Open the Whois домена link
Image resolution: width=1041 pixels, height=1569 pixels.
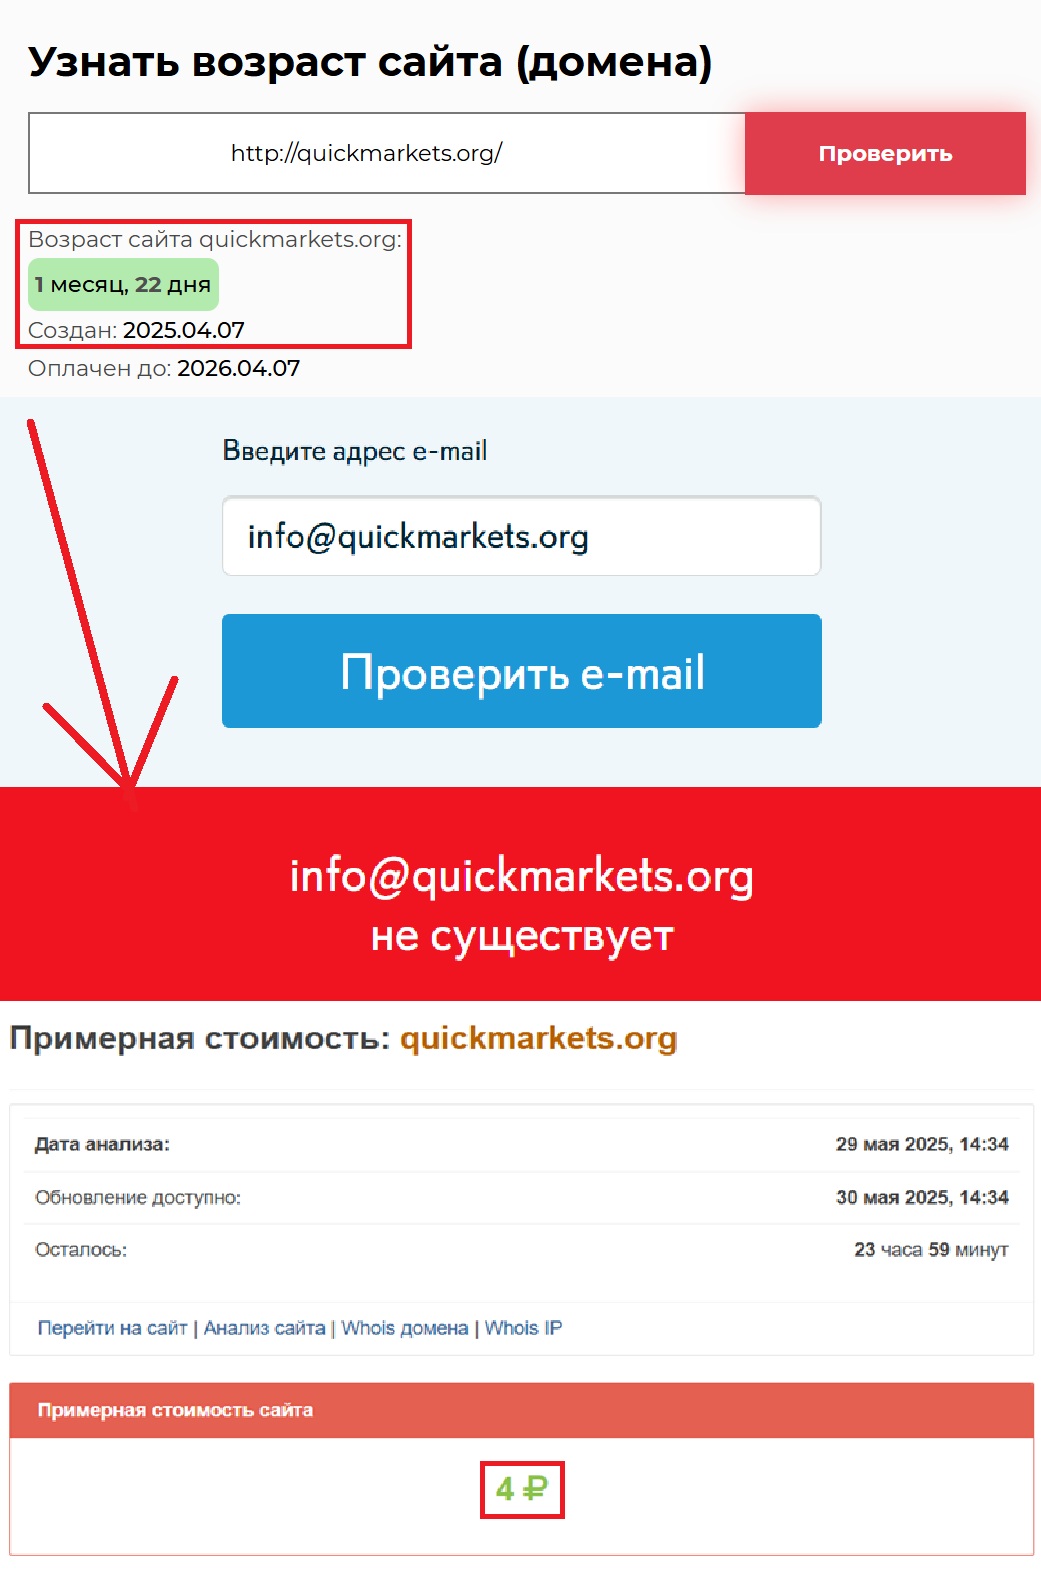pyautogui.click(x=405, y=1328)
